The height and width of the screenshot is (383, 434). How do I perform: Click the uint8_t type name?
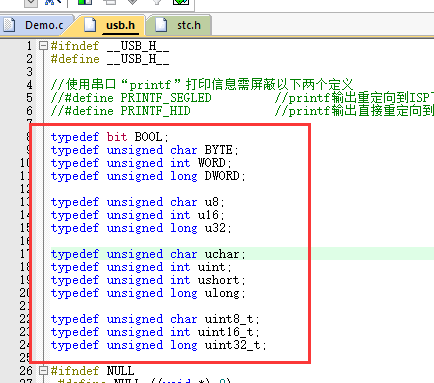tap(229, 319)
